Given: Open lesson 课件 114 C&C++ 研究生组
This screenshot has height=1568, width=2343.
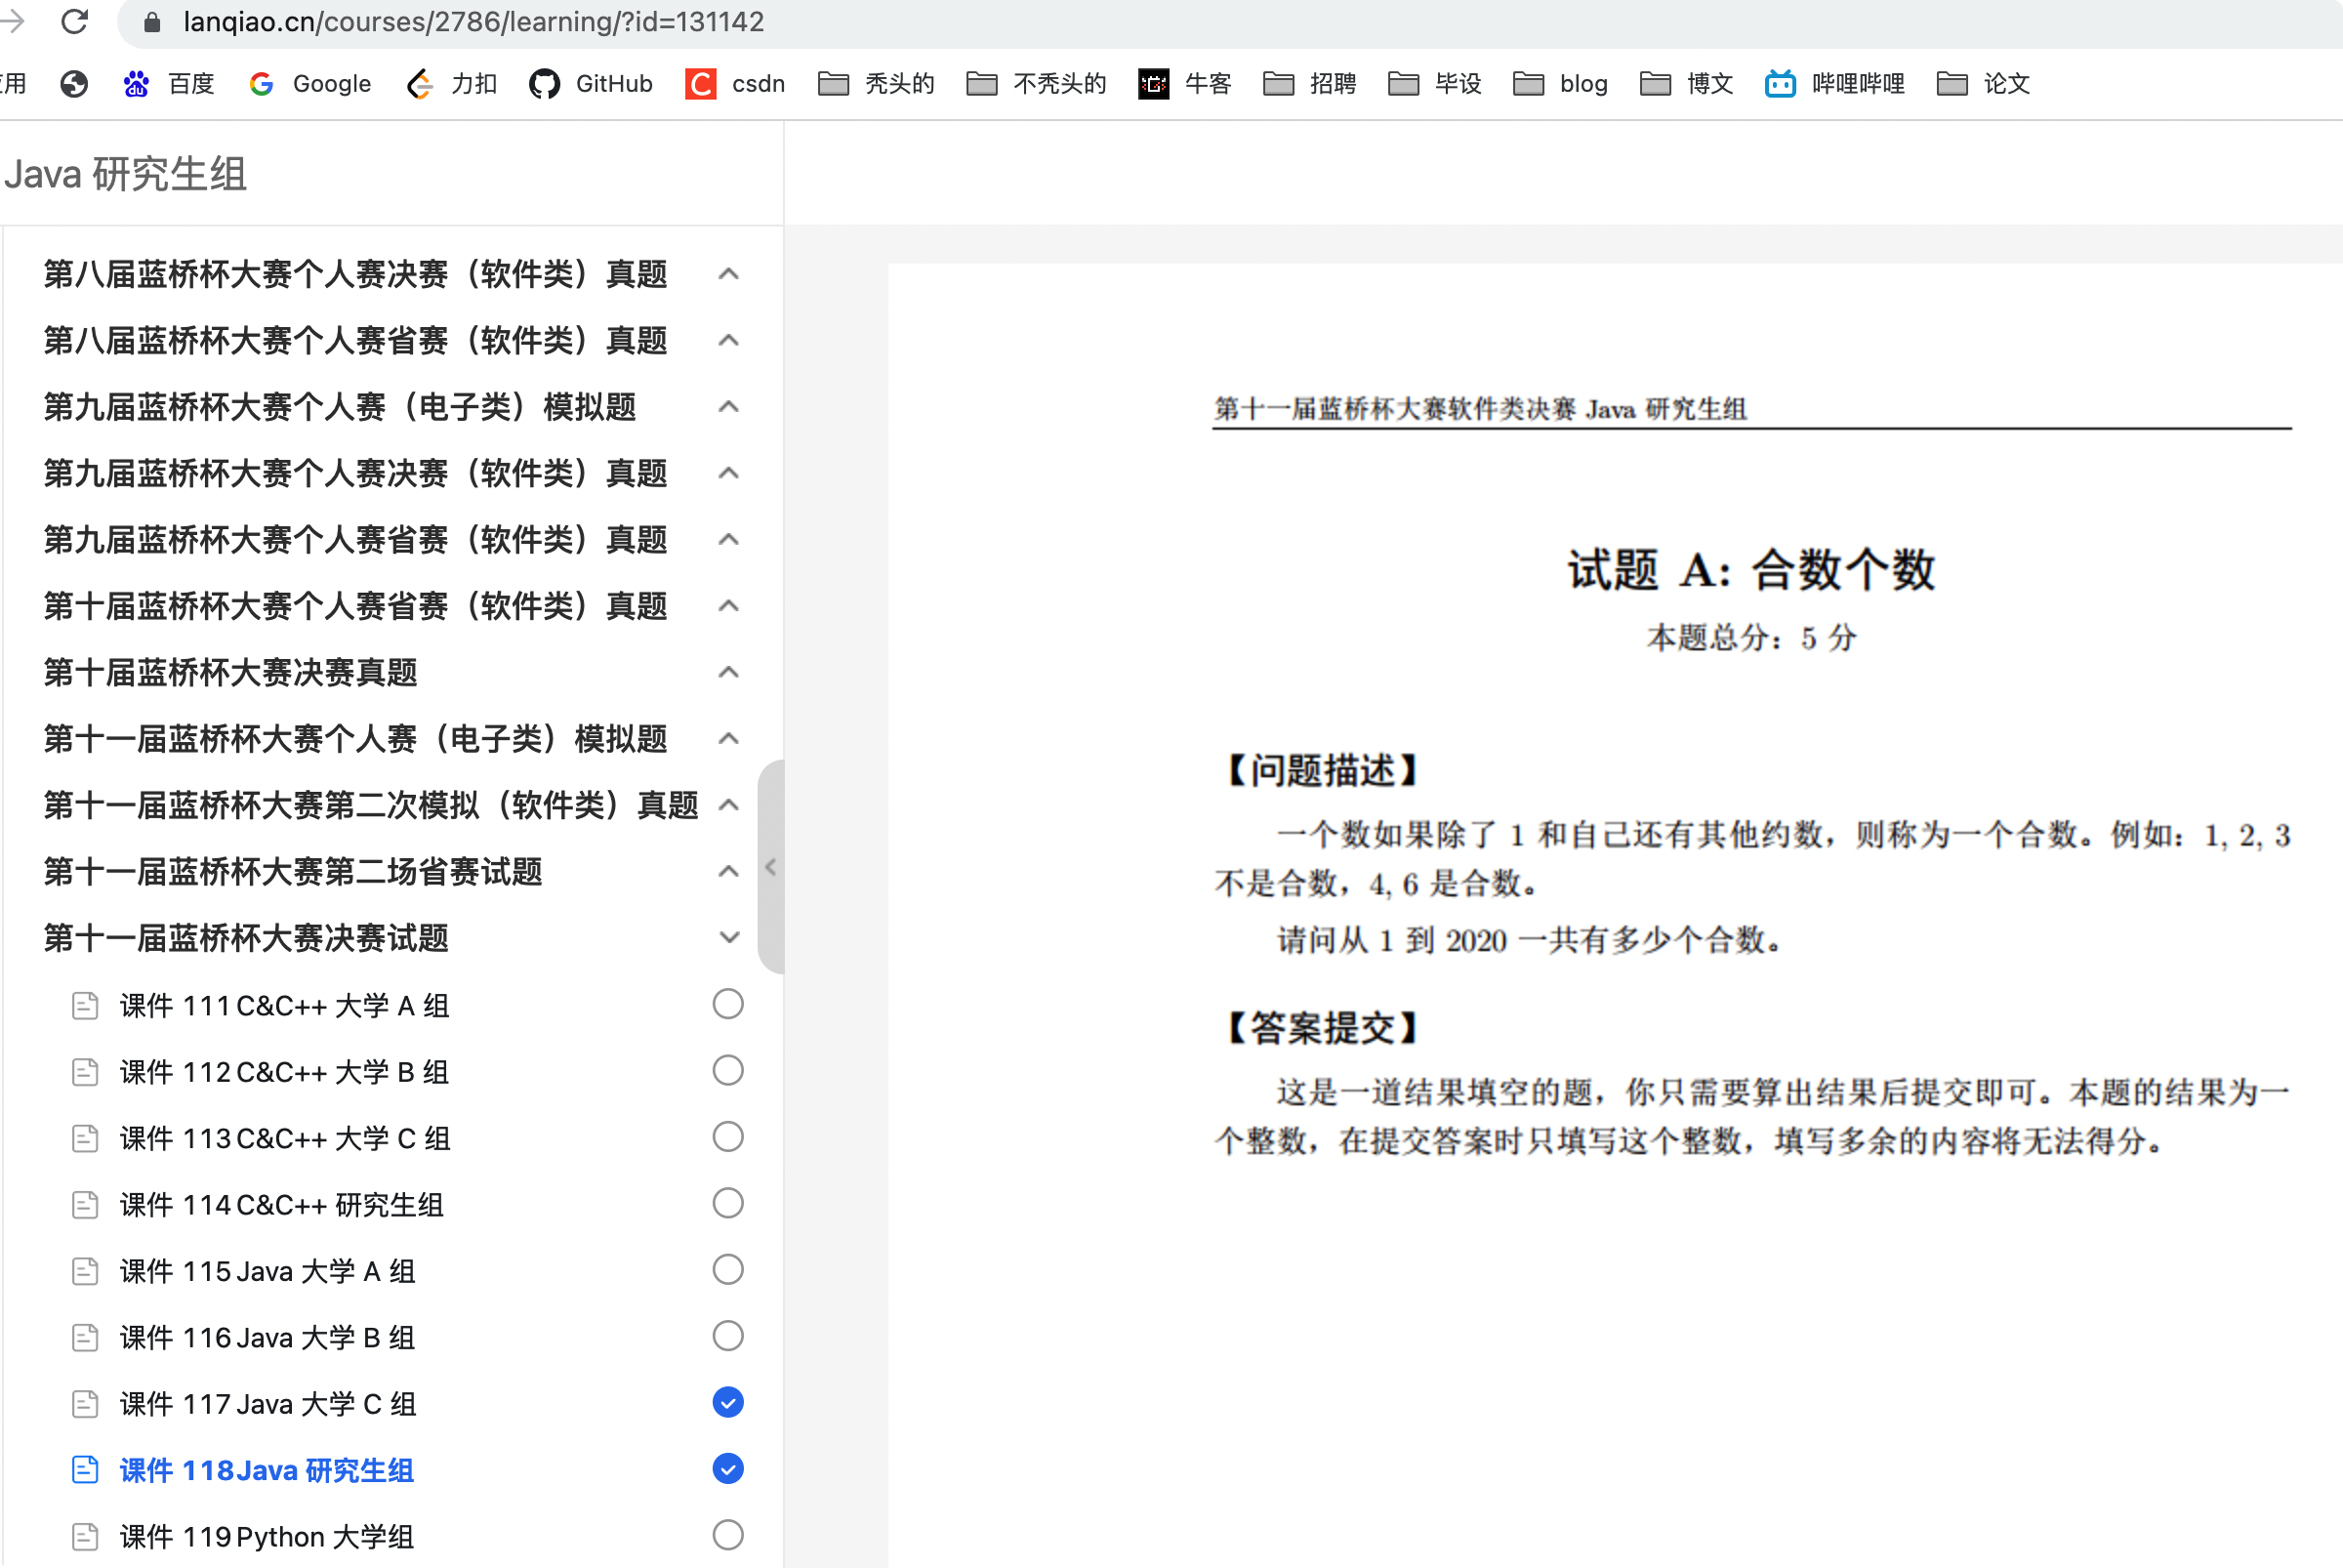Looking at the screenshot, I should (281, 1205).
